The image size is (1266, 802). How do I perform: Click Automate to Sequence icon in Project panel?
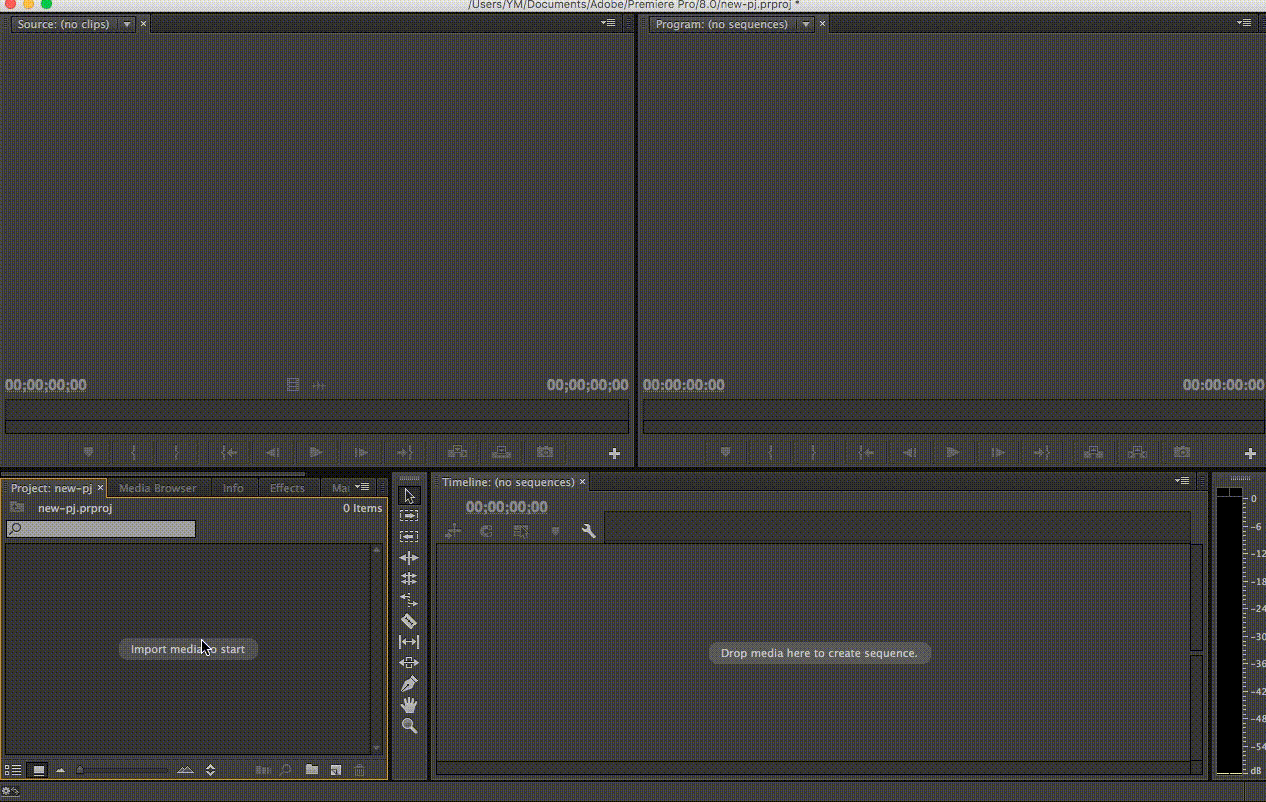263,770
